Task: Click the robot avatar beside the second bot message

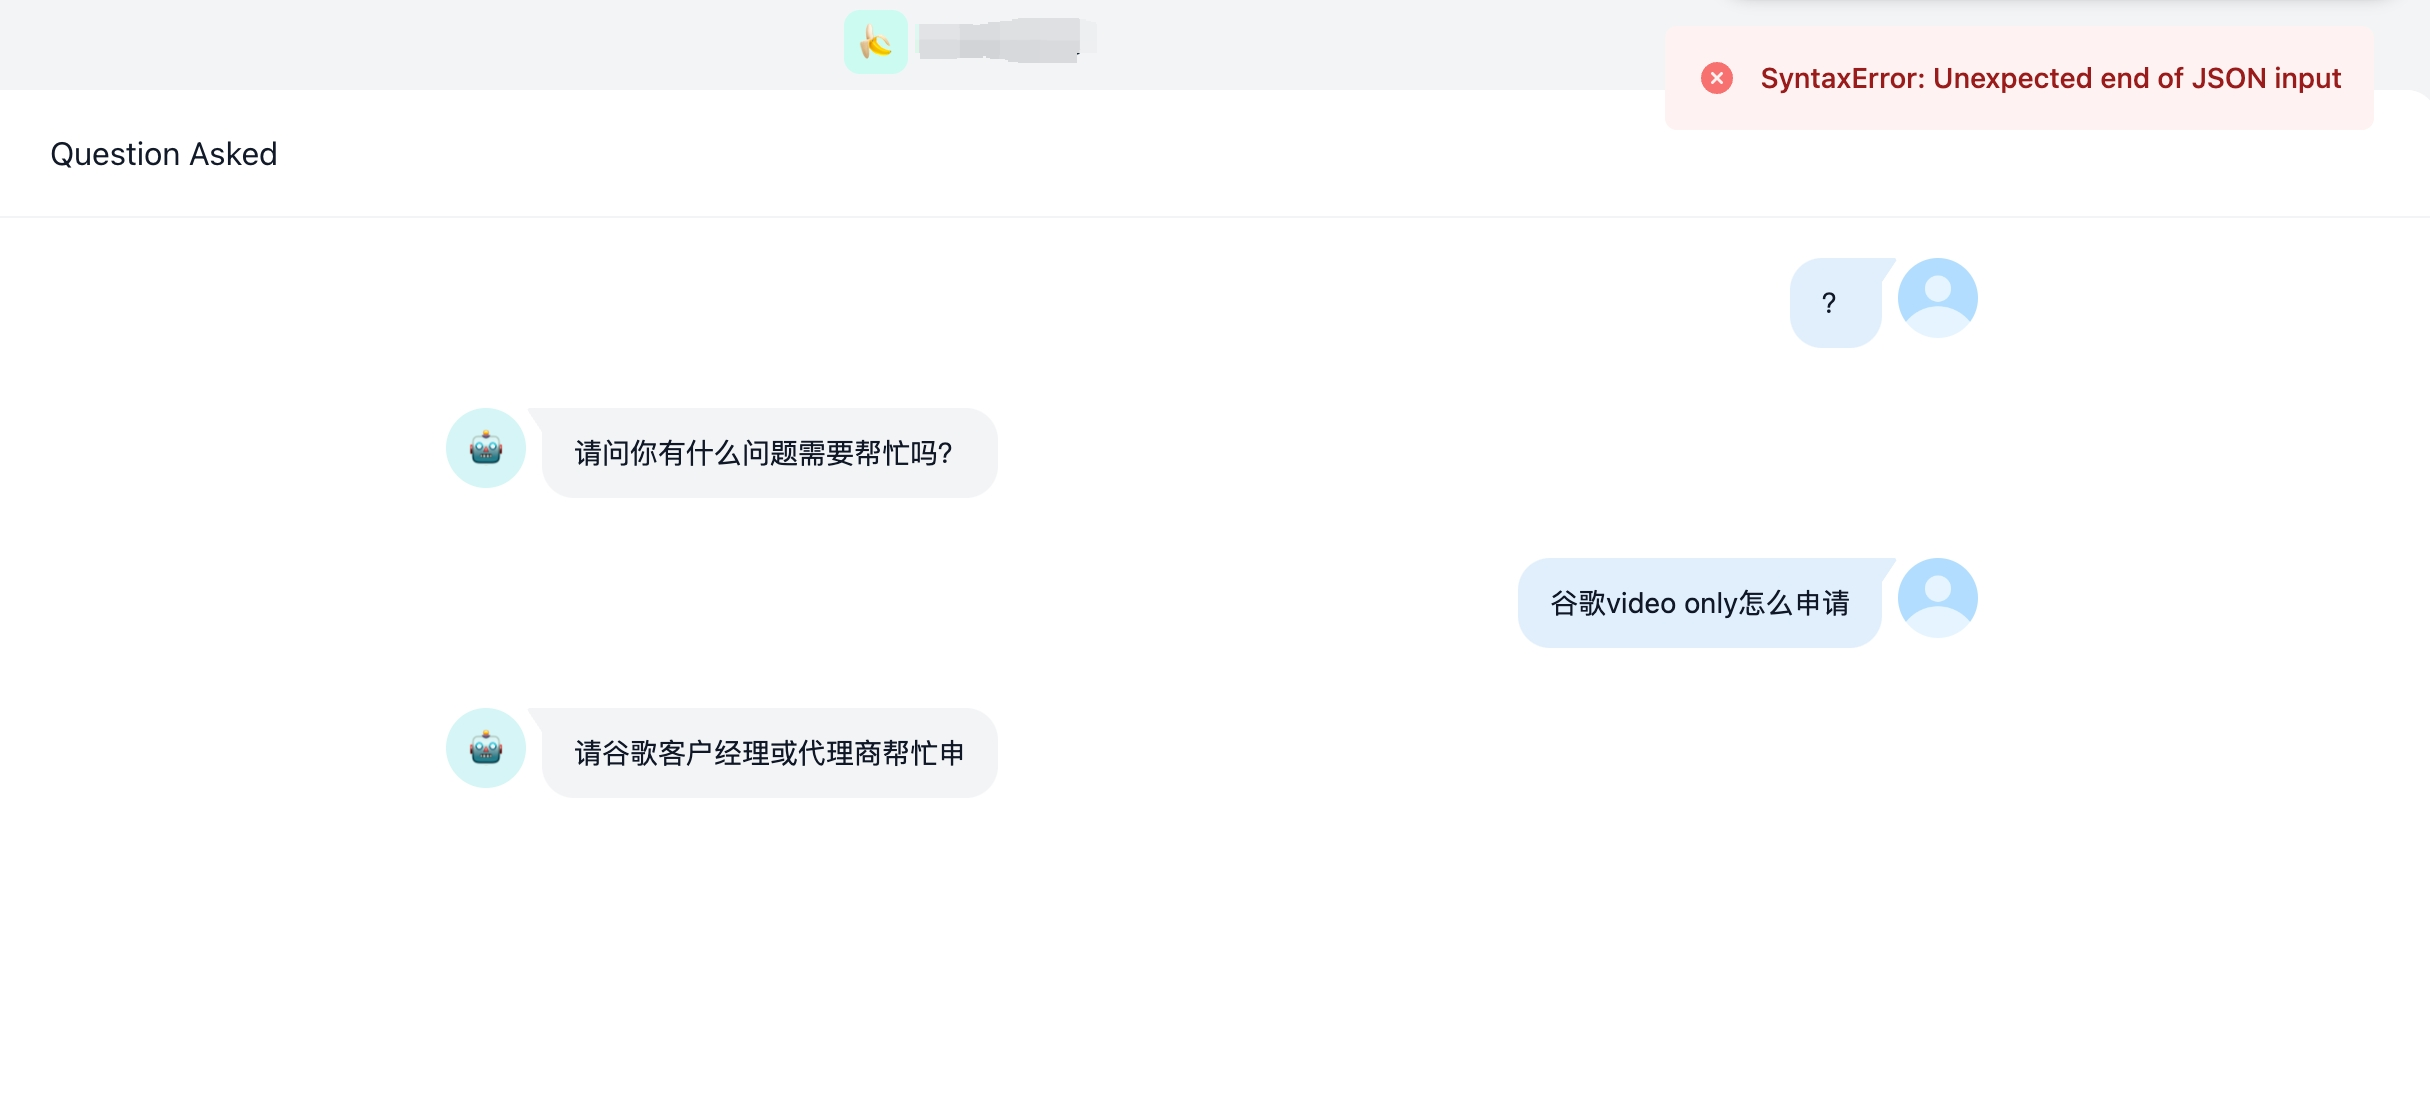Action: [485, 748]
